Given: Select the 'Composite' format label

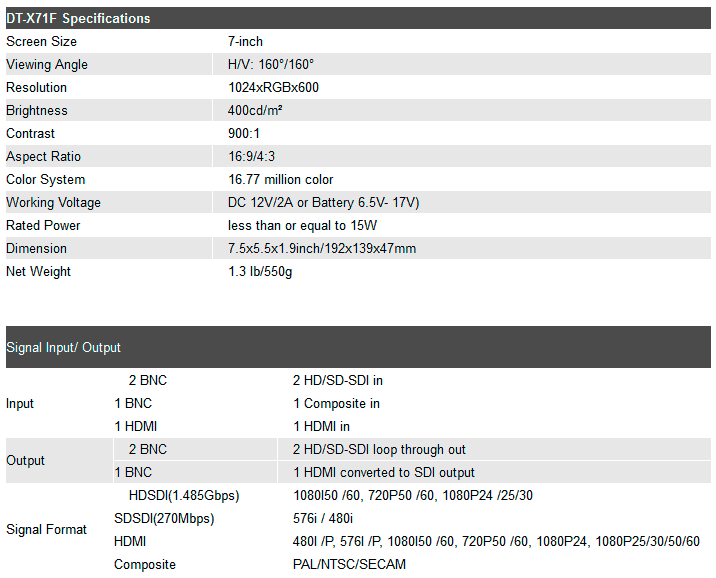Looking at the screenshot, I should pyautogui.click(x=145, y=565).
